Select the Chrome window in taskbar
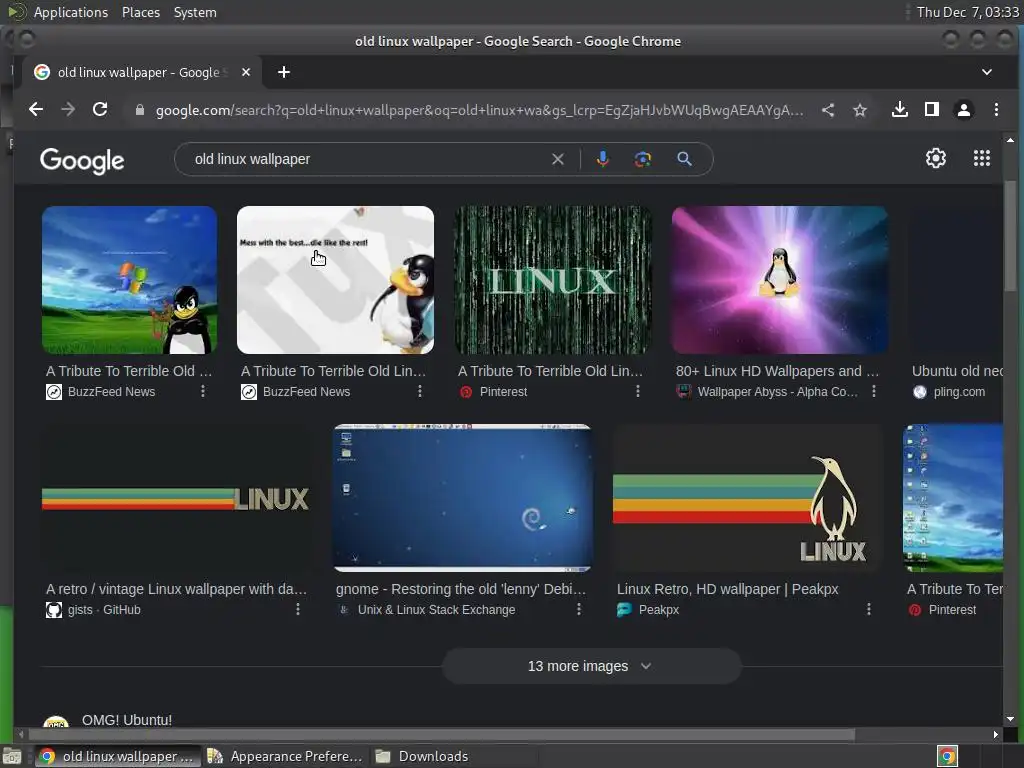 coord(118,756)
